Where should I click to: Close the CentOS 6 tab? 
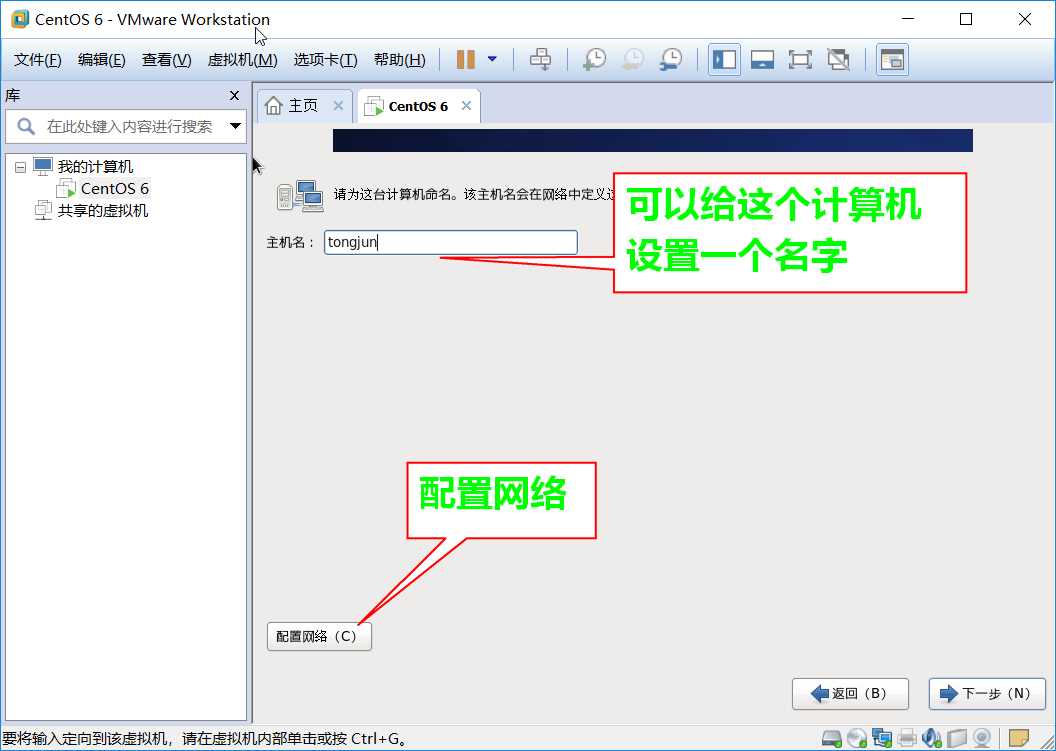point(466,106)
